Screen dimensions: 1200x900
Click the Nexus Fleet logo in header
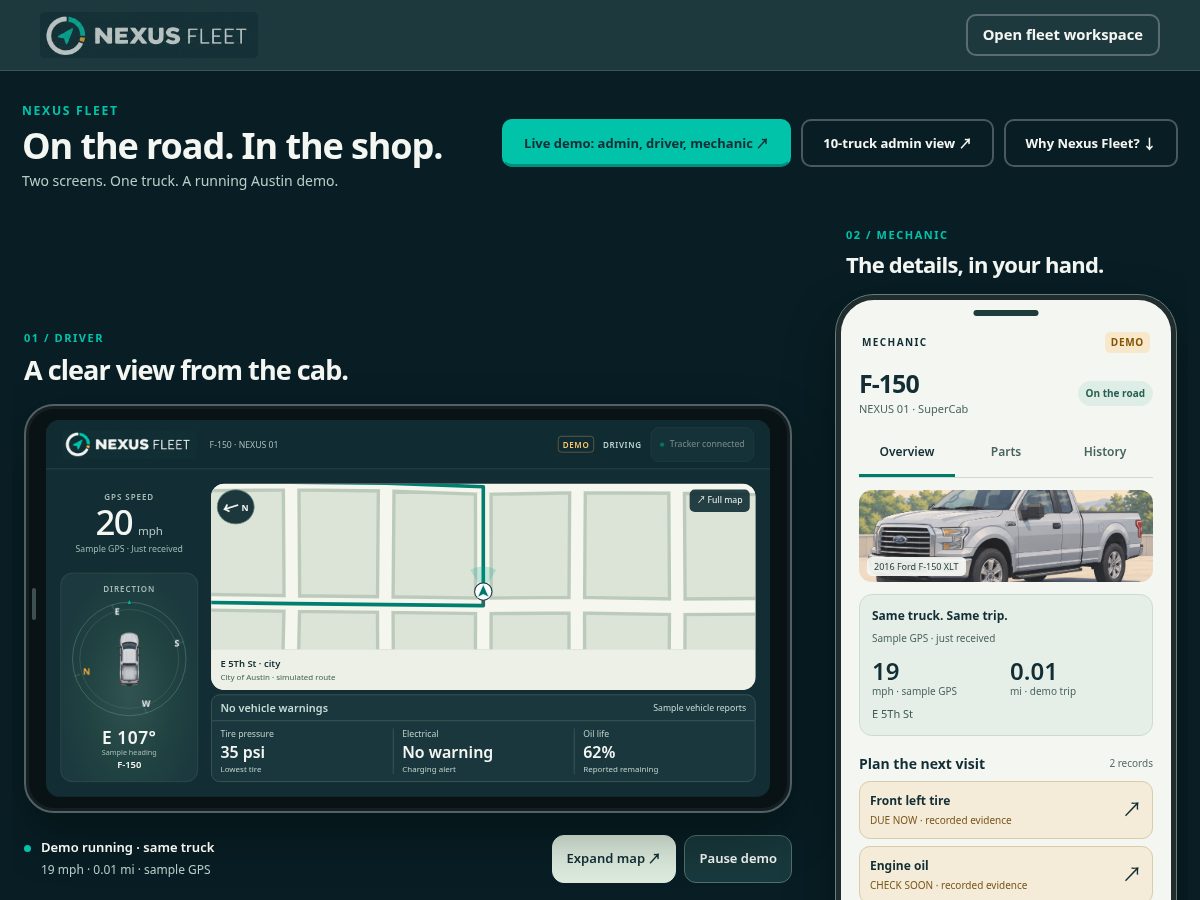pyautogui.click(x=149, y=35)
